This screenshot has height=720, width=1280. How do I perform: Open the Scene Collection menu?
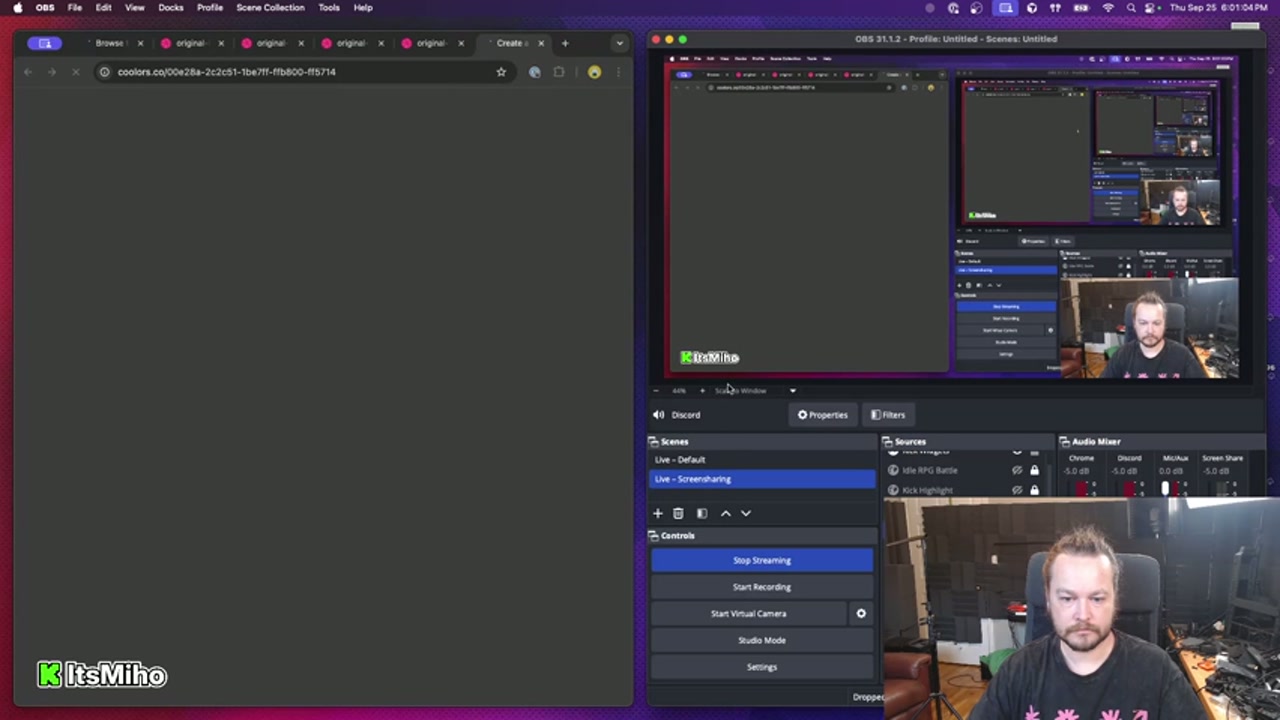270,8
